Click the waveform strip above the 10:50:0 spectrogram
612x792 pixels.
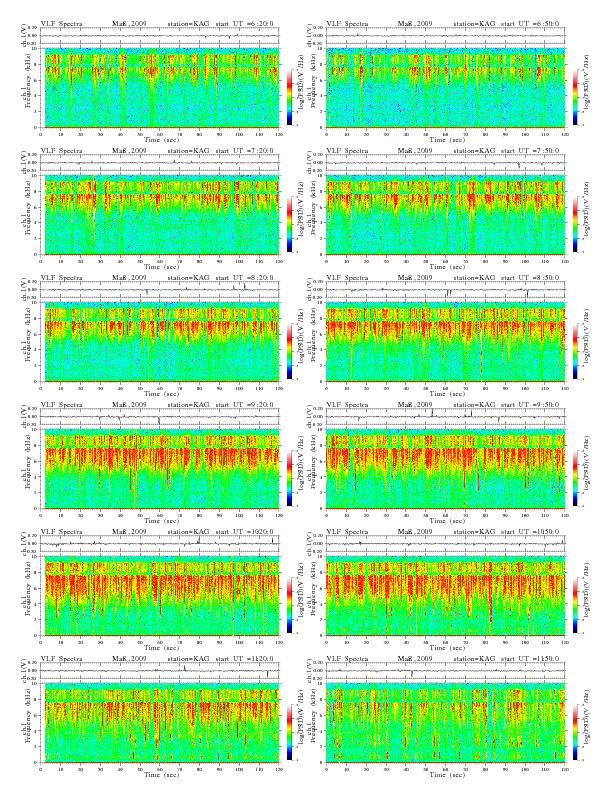point(445,543)
